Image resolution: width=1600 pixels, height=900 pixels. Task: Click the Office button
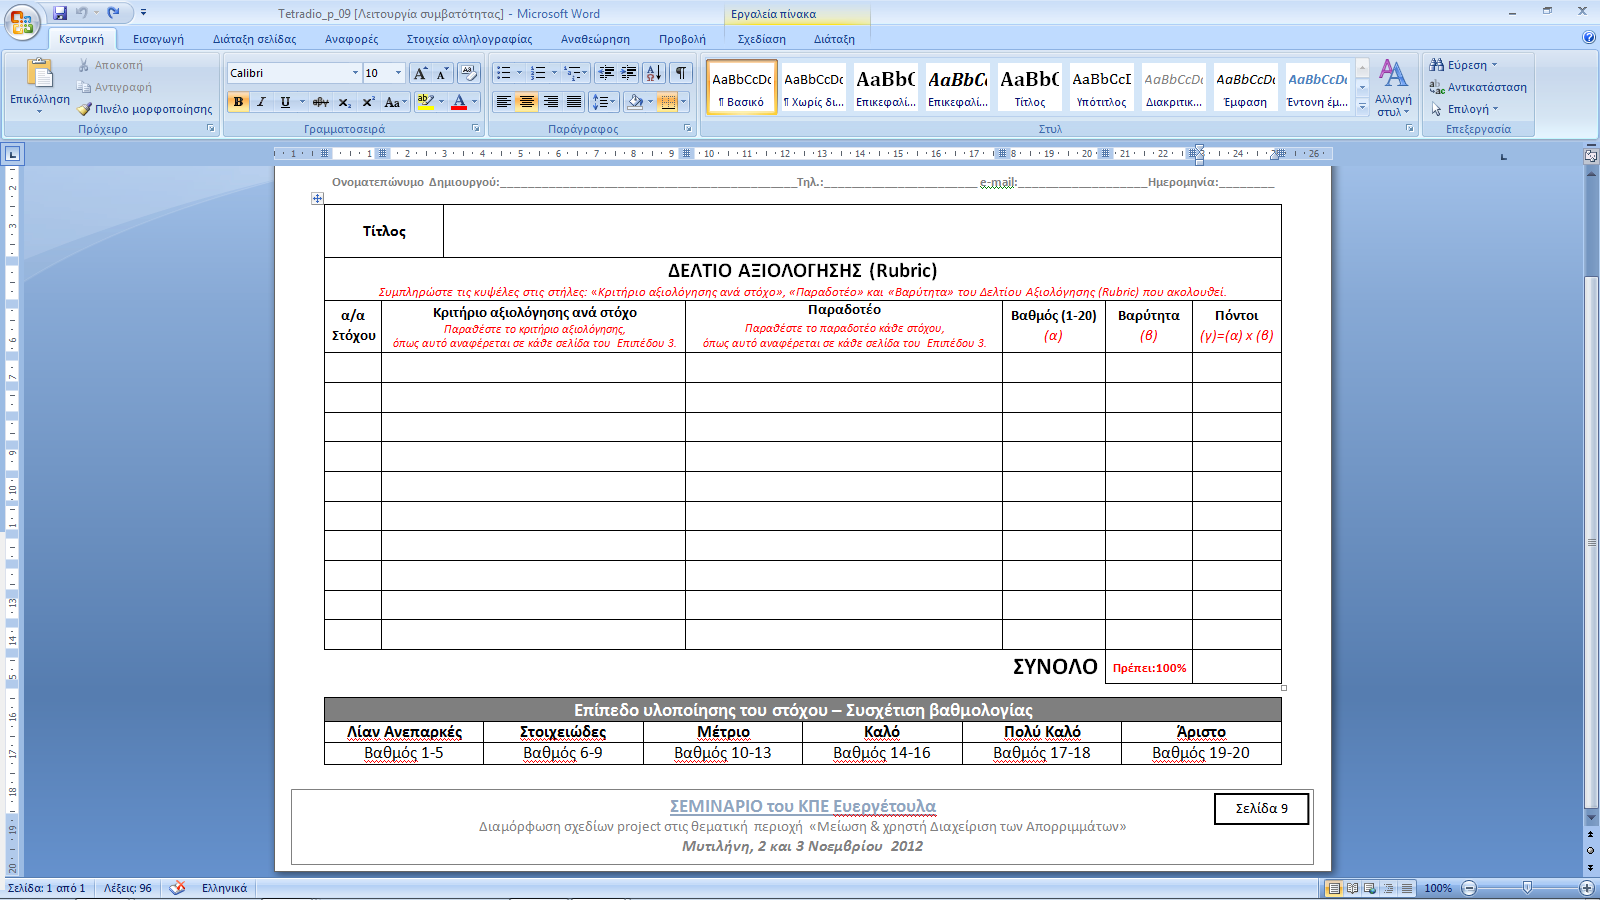coord(22,22)
